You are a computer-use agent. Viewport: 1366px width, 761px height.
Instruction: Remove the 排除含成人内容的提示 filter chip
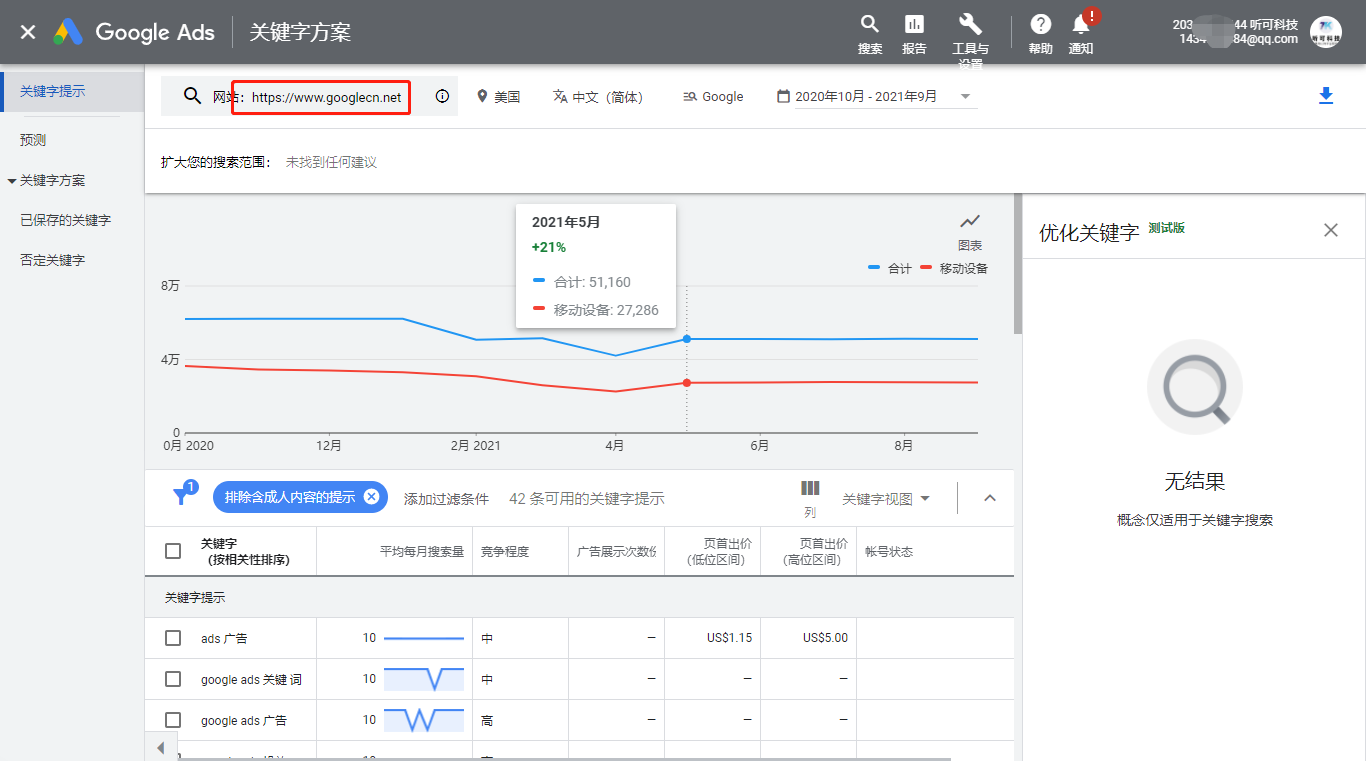click(371, 497)
